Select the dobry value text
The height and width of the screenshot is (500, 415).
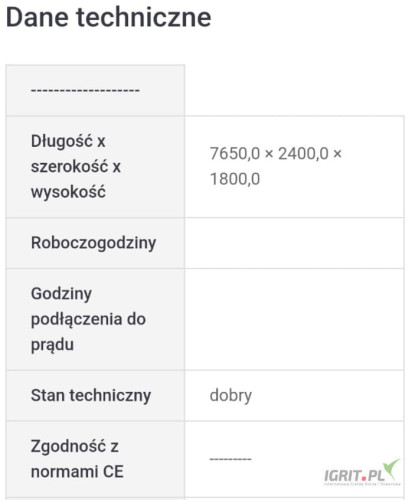(231, 396)
